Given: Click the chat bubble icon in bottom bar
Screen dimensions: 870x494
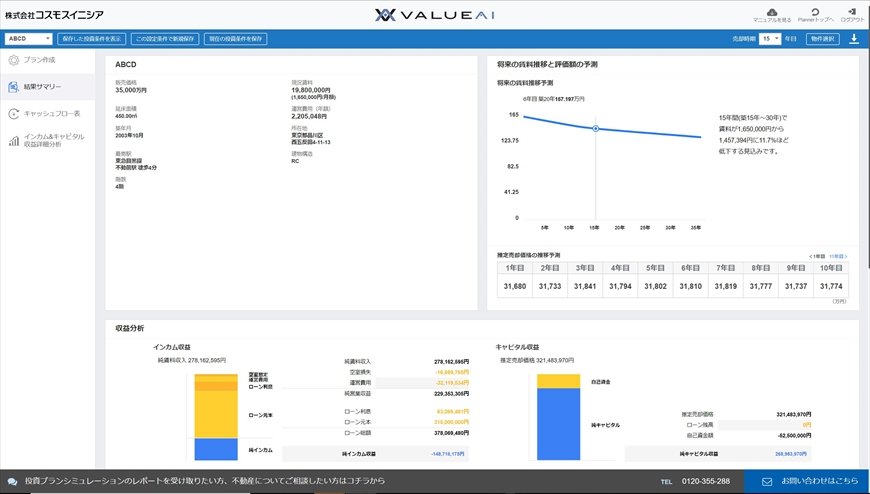Looking at the screenshot, I should 13,481.
